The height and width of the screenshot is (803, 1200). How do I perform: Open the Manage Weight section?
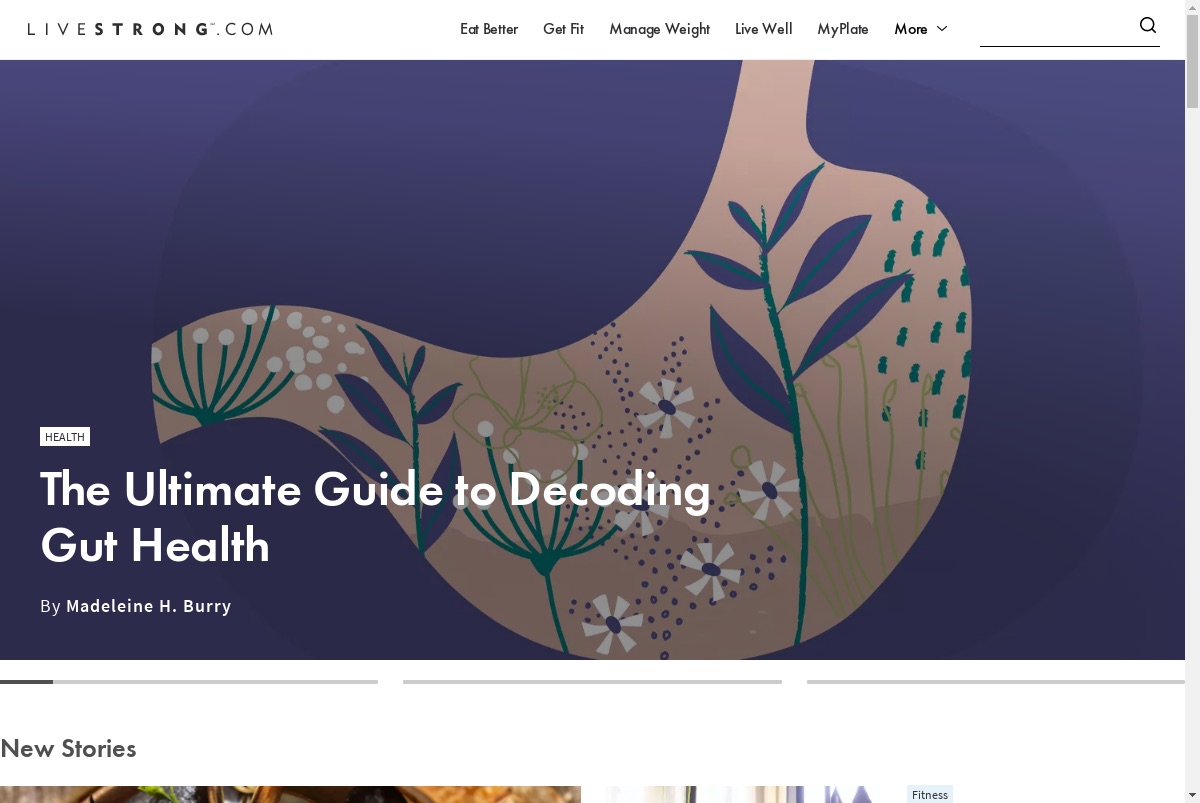pos(659,29)
